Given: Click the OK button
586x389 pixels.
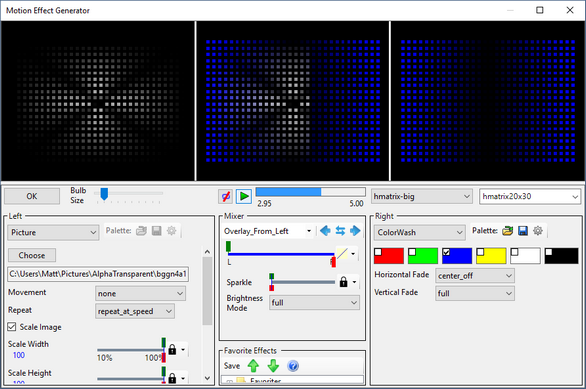Looking at the screenshot, I should (32, 196).
